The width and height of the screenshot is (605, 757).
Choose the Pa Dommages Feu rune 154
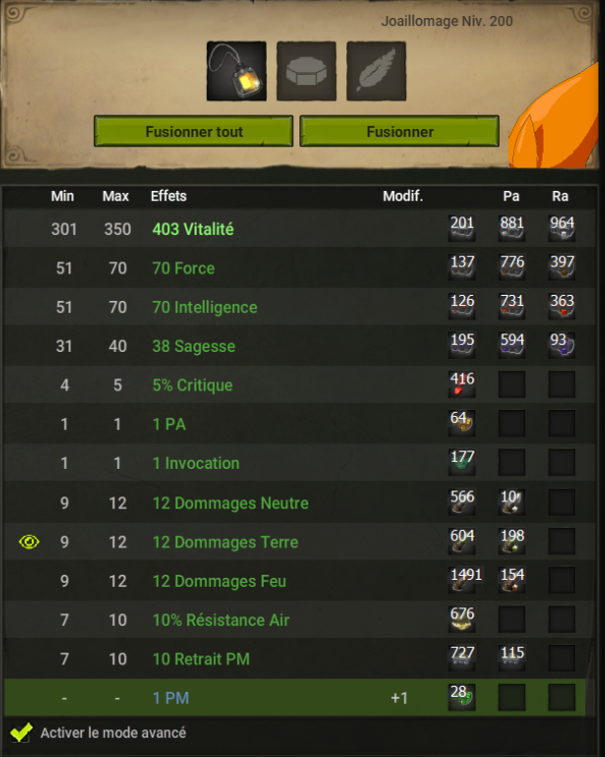(x=512, y=580)
